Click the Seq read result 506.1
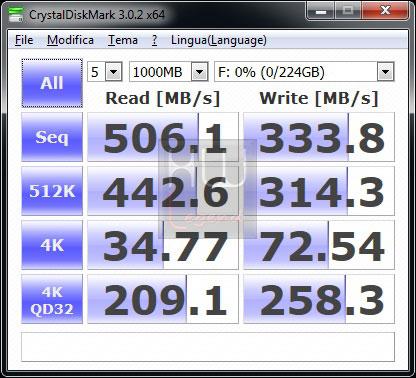The height and width of the screenshot is (378, 416). (x=163, y=137)
